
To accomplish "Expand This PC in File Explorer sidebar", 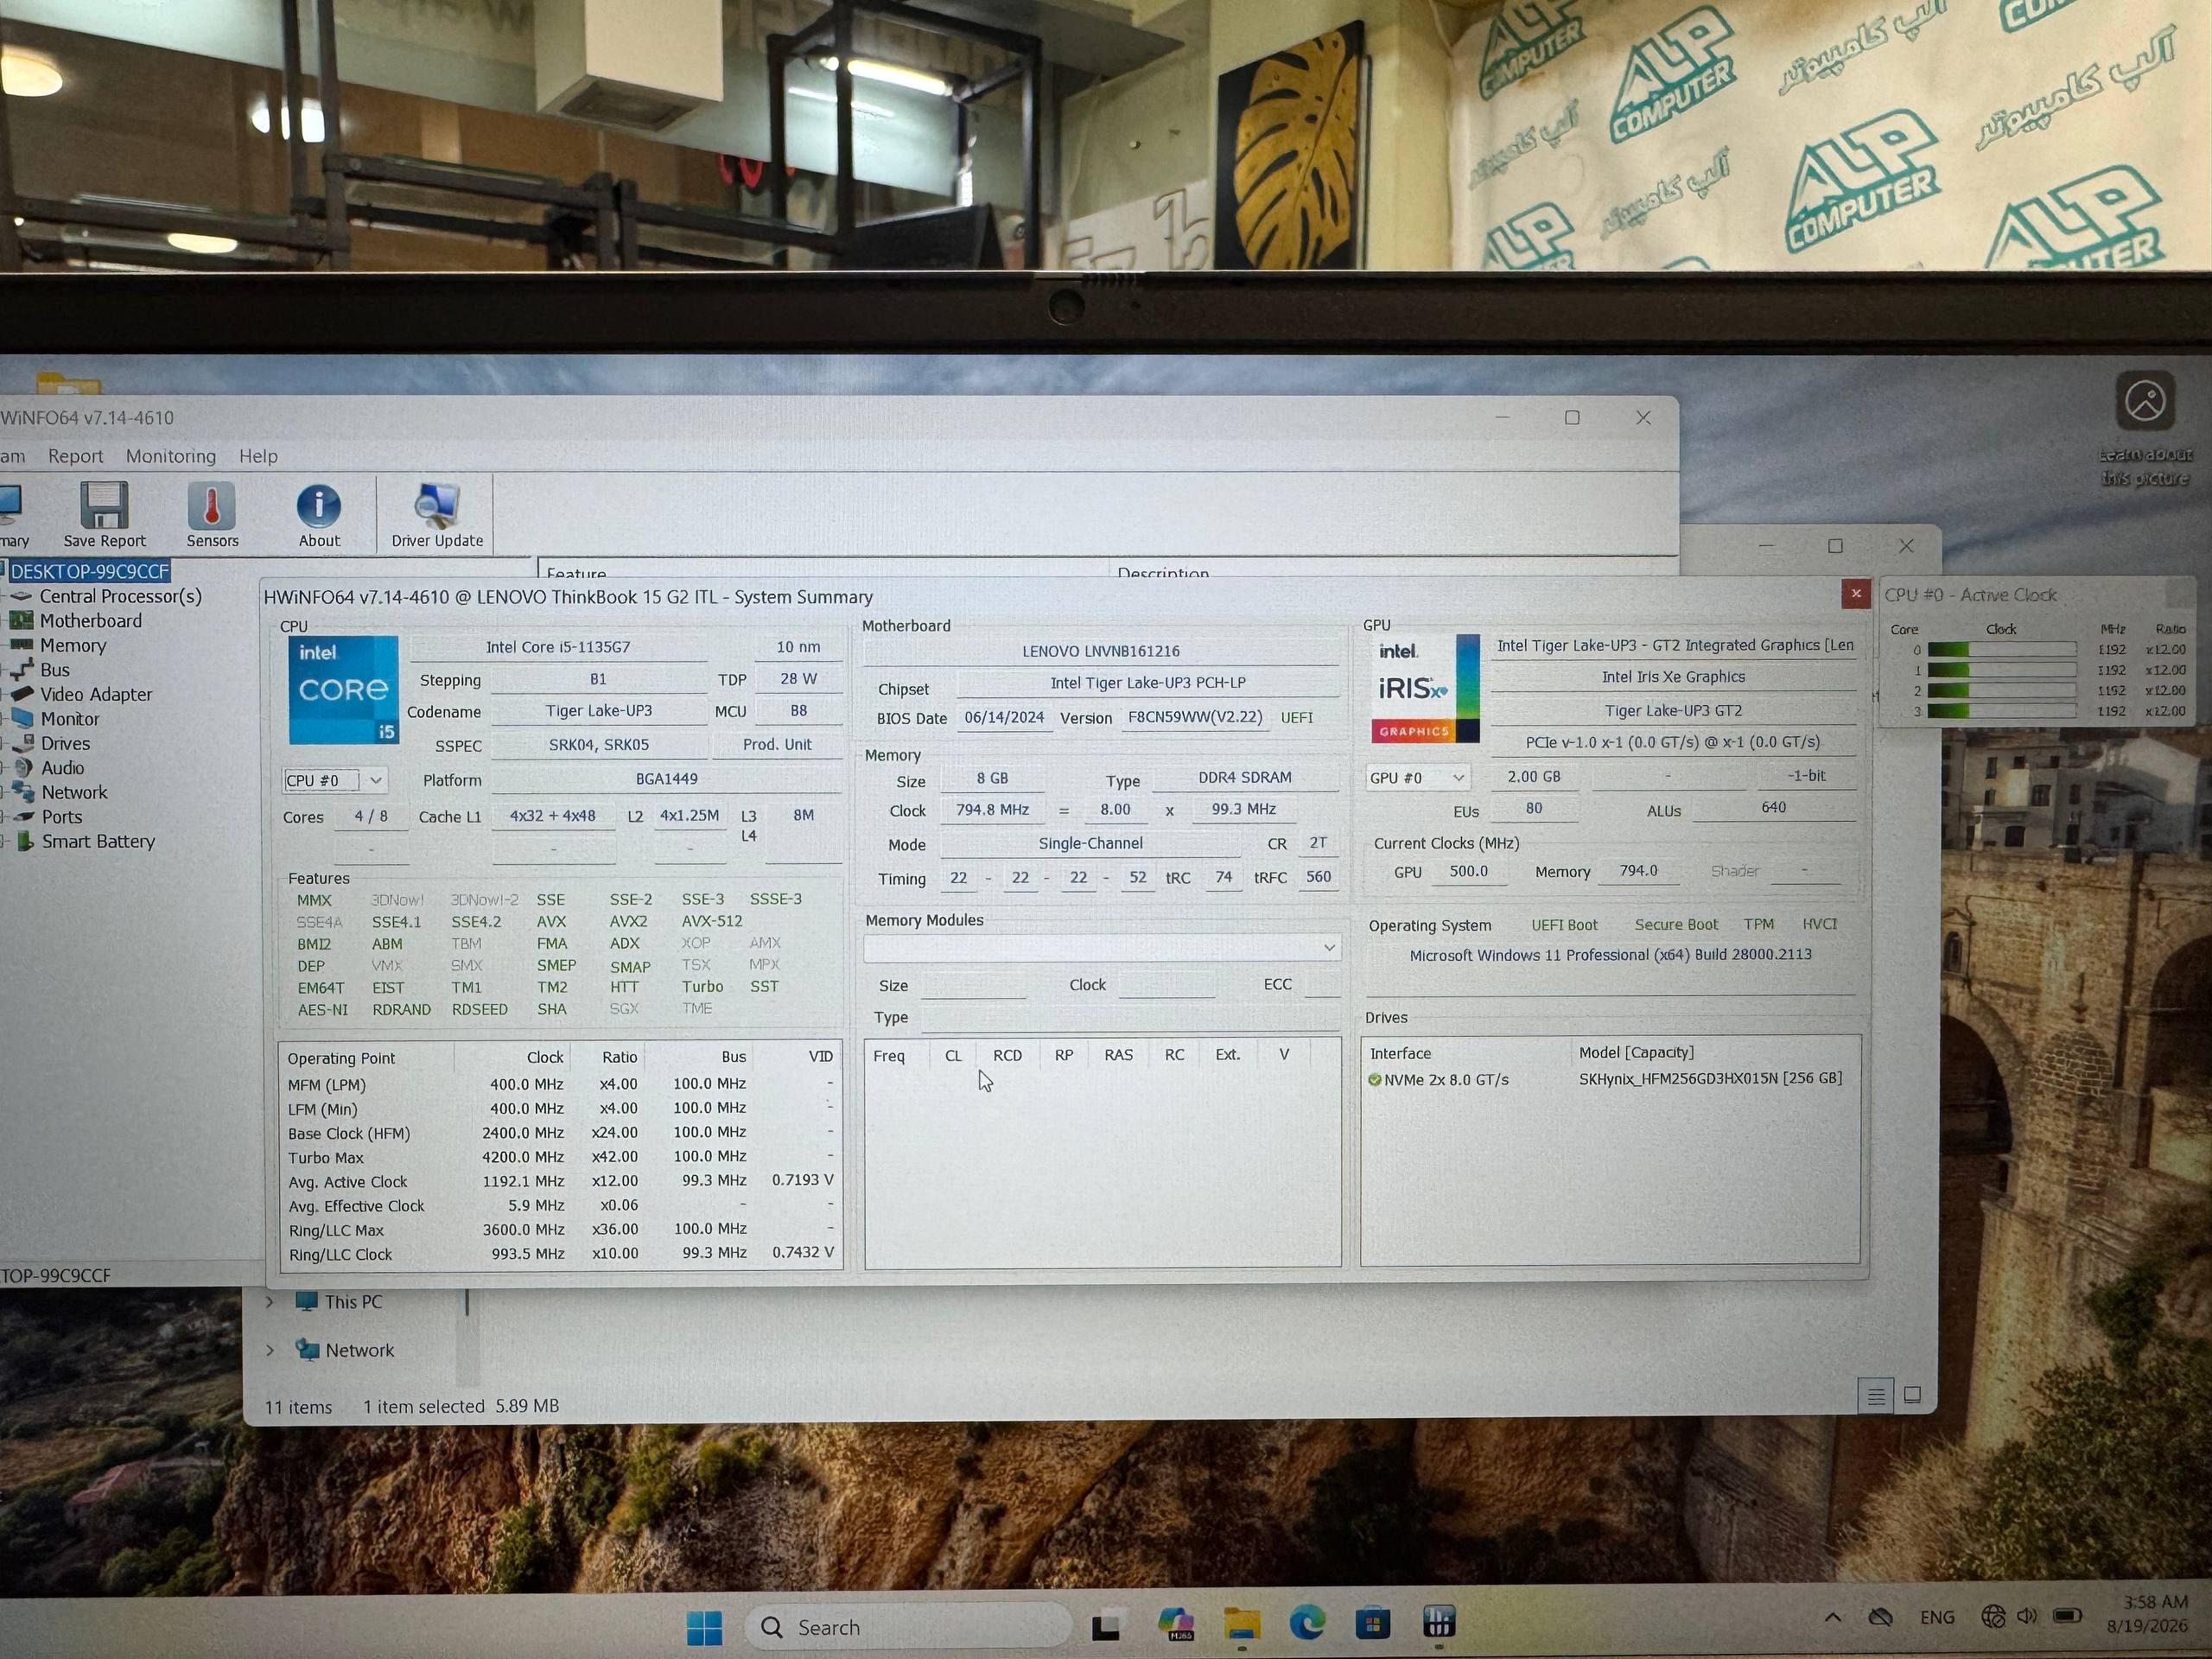I will [270, 1302].
